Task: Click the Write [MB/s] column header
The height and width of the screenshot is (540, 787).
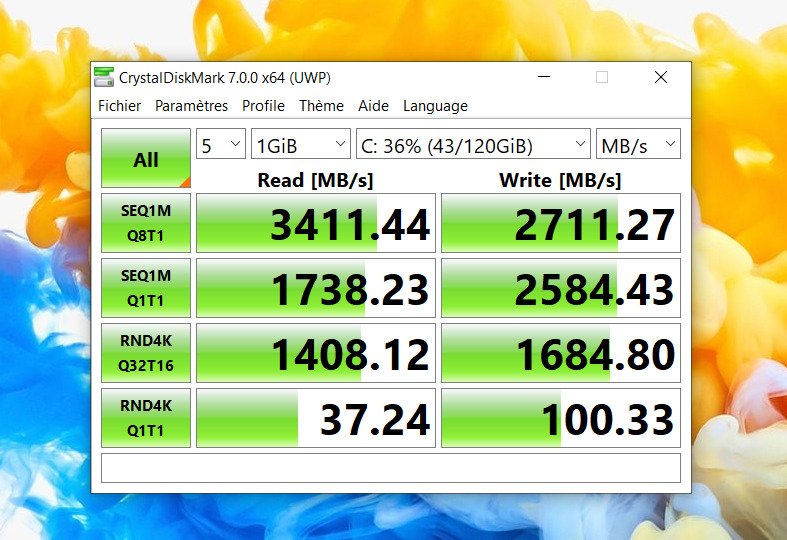Action: pyautogui.click(x=560, y=180)
